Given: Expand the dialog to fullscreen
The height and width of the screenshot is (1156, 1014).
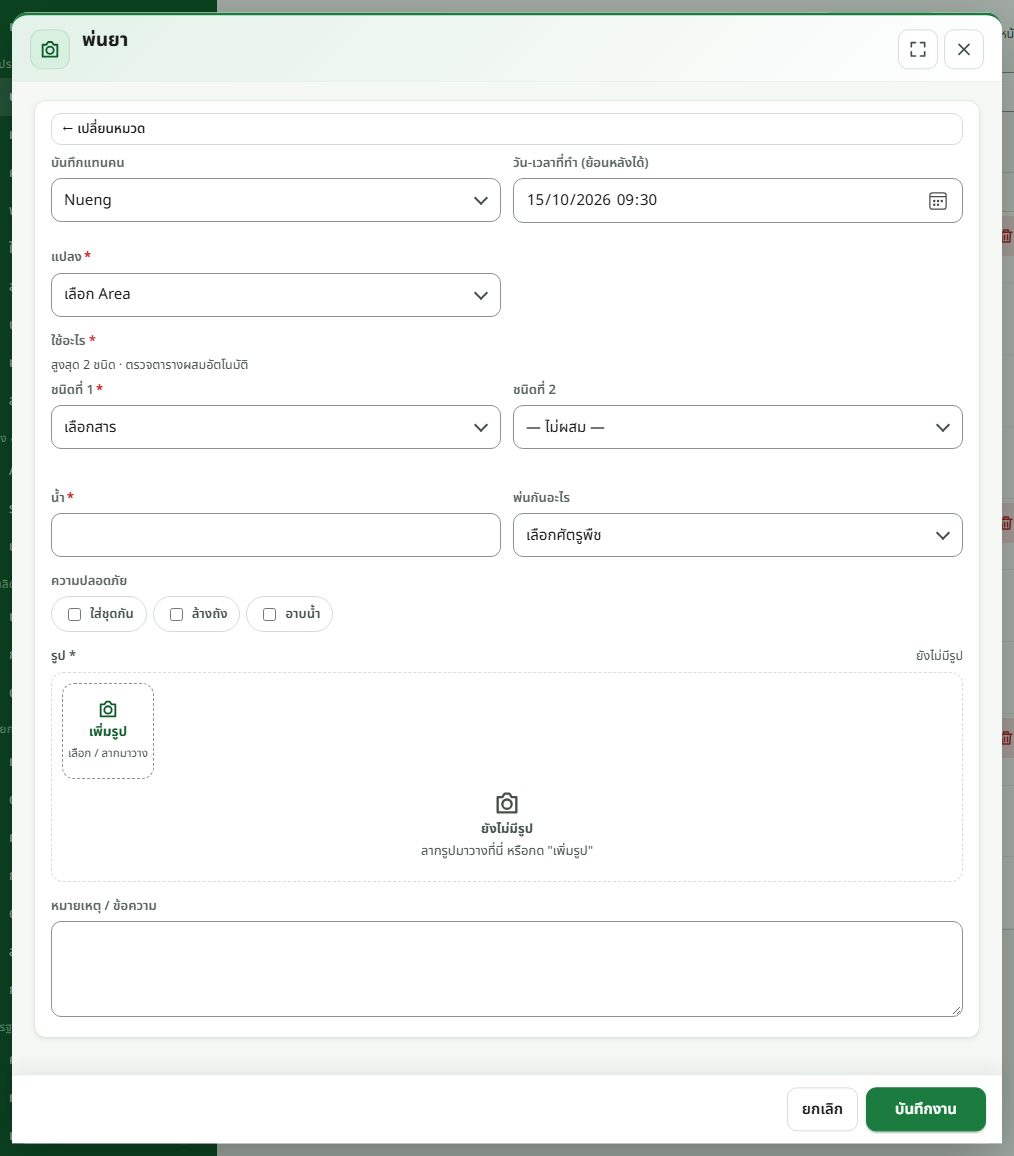Looking at the screenshot, I should [917, 49].
